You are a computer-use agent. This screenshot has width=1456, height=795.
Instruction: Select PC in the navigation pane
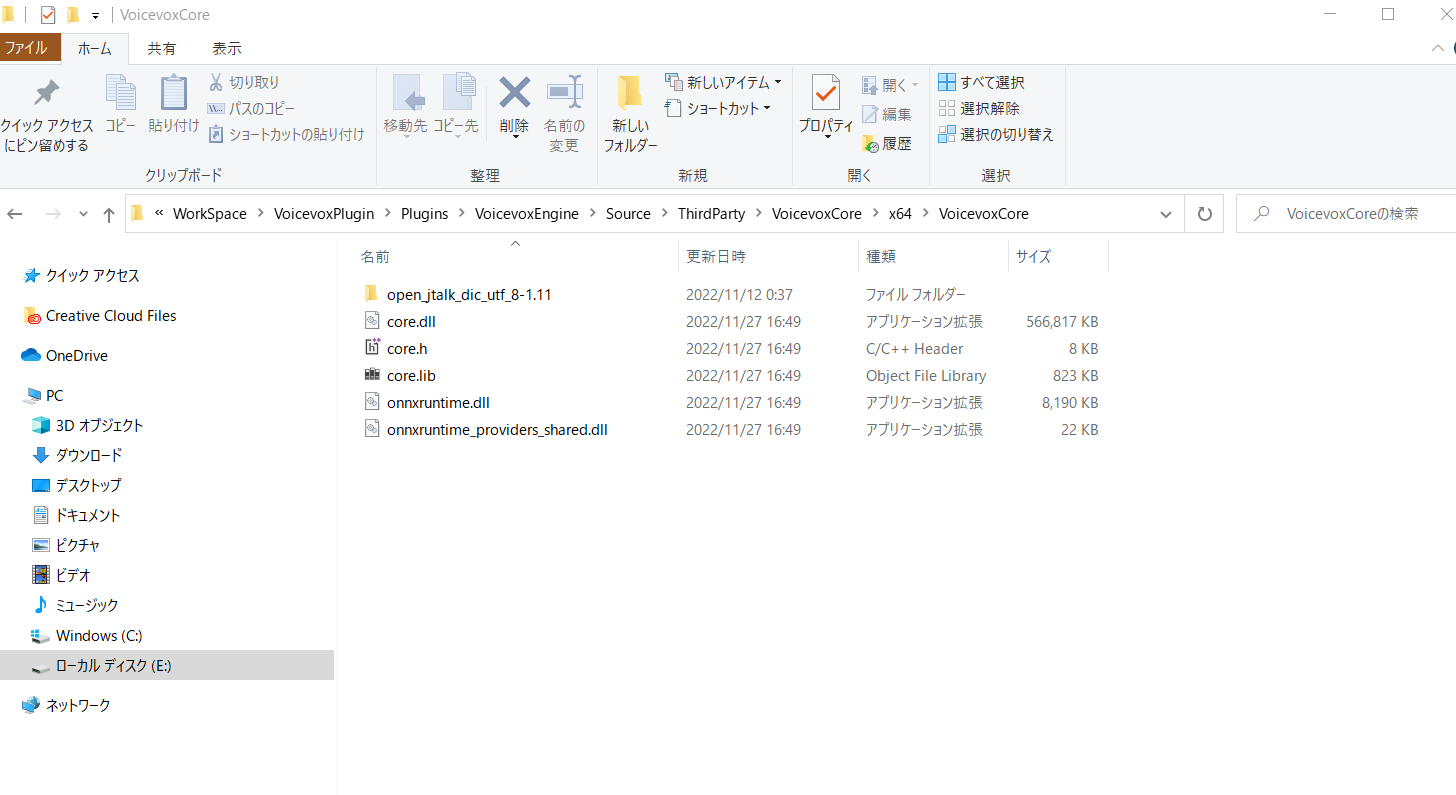coord(43,395)
